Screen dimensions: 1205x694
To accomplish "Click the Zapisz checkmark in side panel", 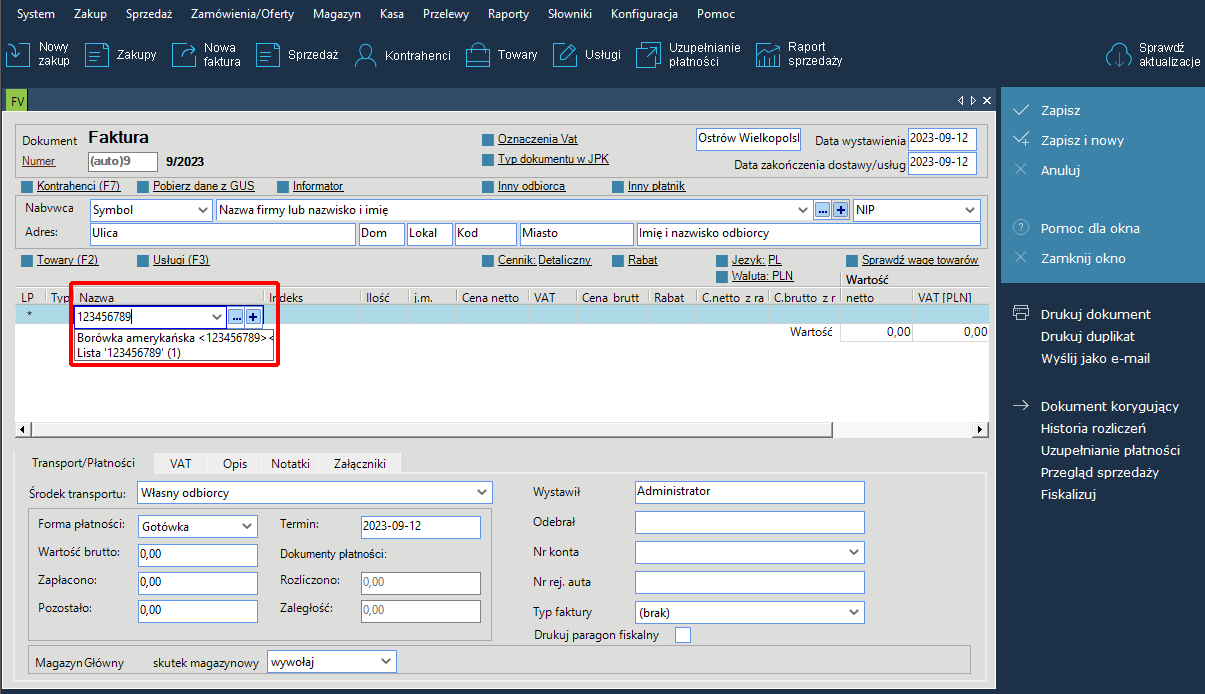I will point(1021,110).
